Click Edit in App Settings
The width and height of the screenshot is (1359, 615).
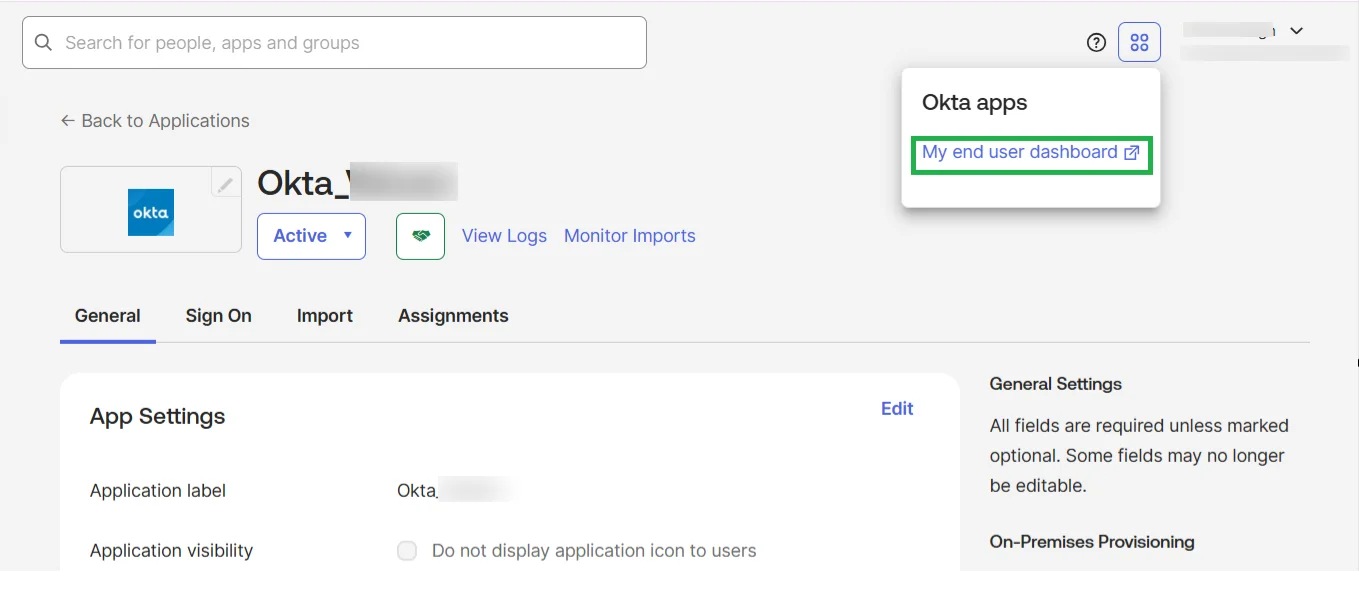pos(896,408)
